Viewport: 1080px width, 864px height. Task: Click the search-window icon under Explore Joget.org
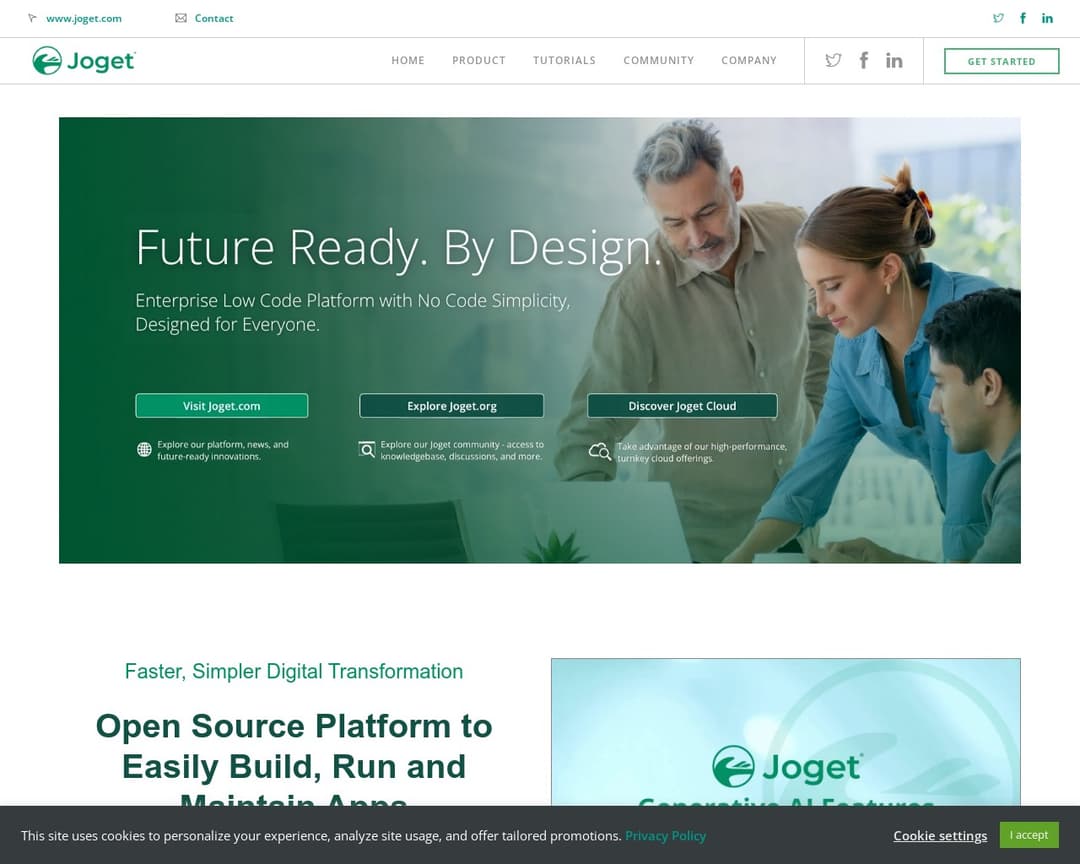pyautogui.click(x=367, y=450)
